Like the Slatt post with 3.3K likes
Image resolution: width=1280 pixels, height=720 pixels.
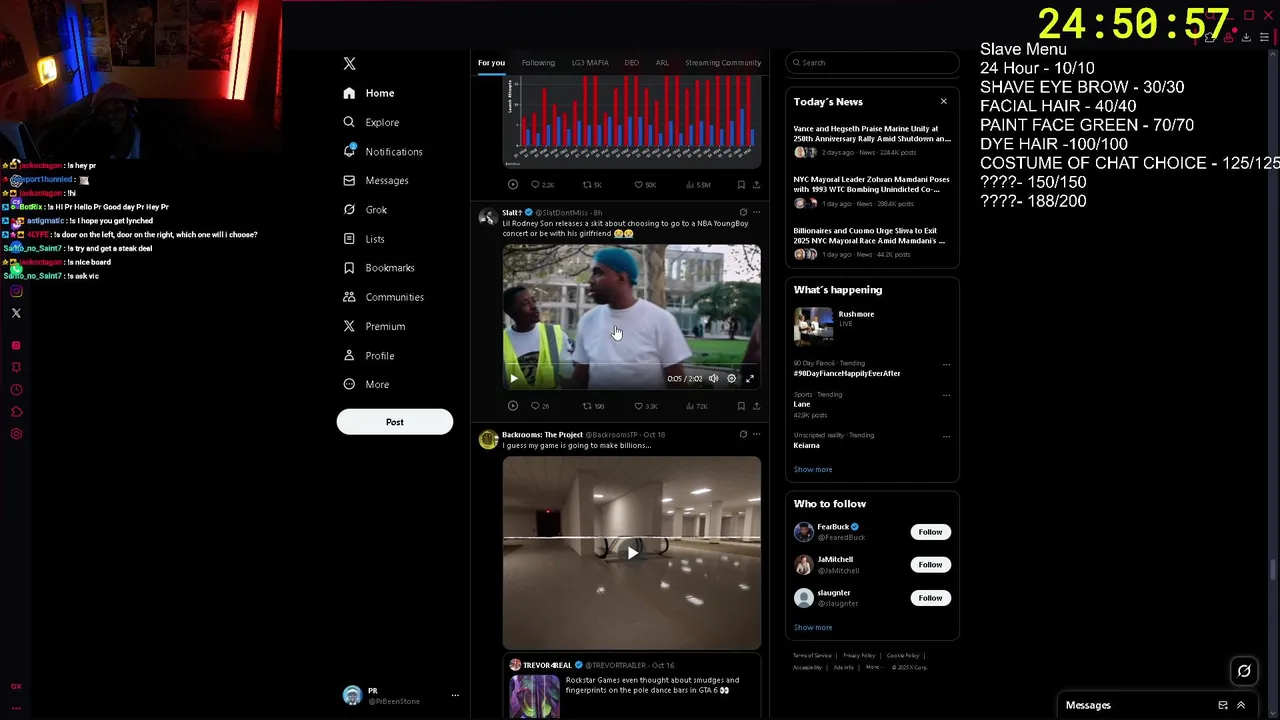645,406
